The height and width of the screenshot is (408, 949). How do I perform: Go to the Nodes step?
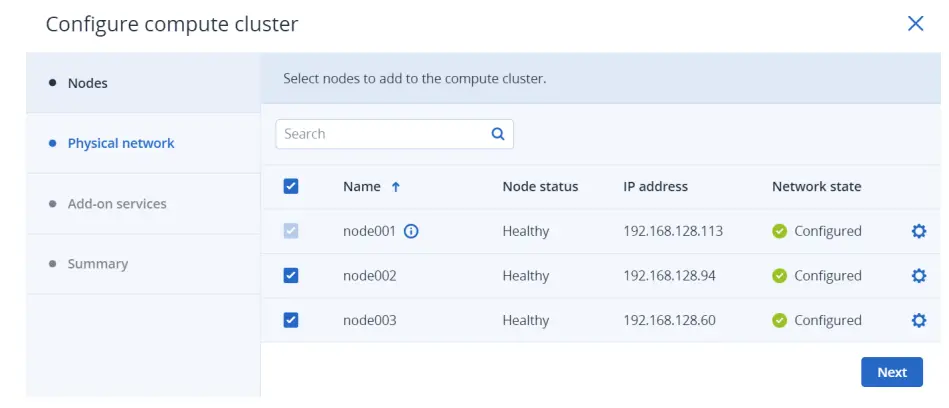coord(143,83)
